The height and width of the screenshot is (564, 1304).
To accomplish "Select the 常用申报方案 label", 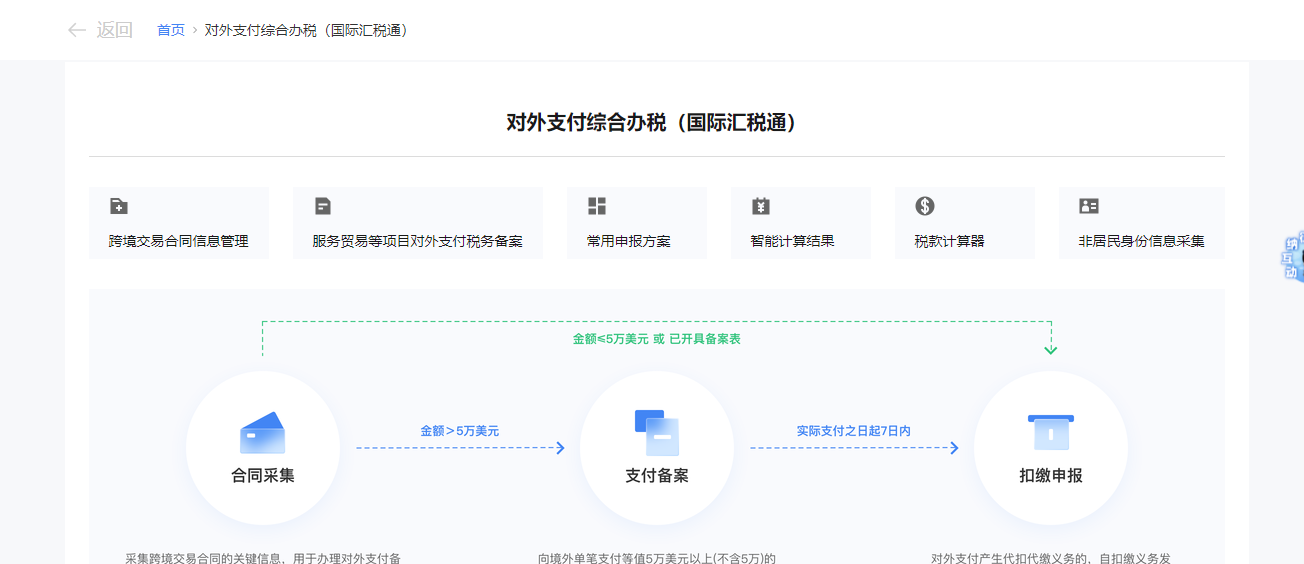I will click(x=628, y=241).
